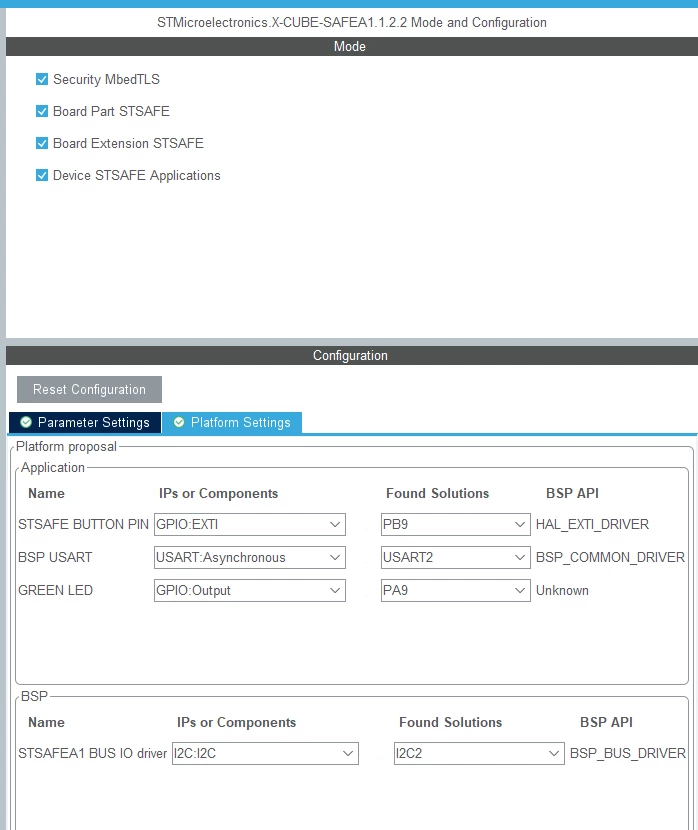698x830 pixels.
Task: Click the GREEN LED row label
Action: 56,590
